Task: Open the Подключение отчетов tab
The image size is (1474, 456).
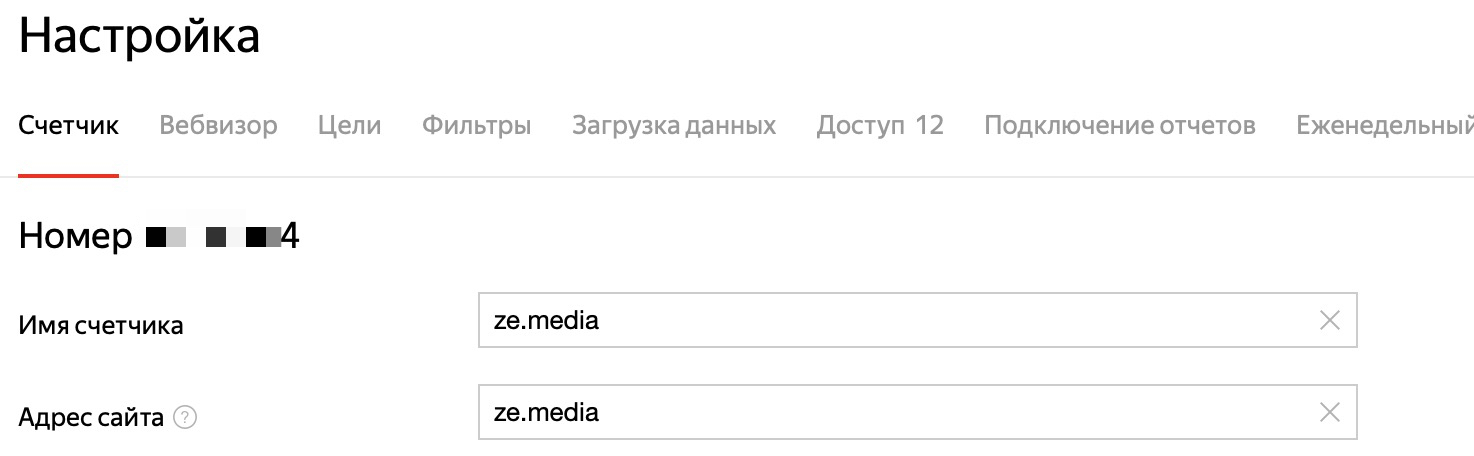Action: coord(1120,126)
